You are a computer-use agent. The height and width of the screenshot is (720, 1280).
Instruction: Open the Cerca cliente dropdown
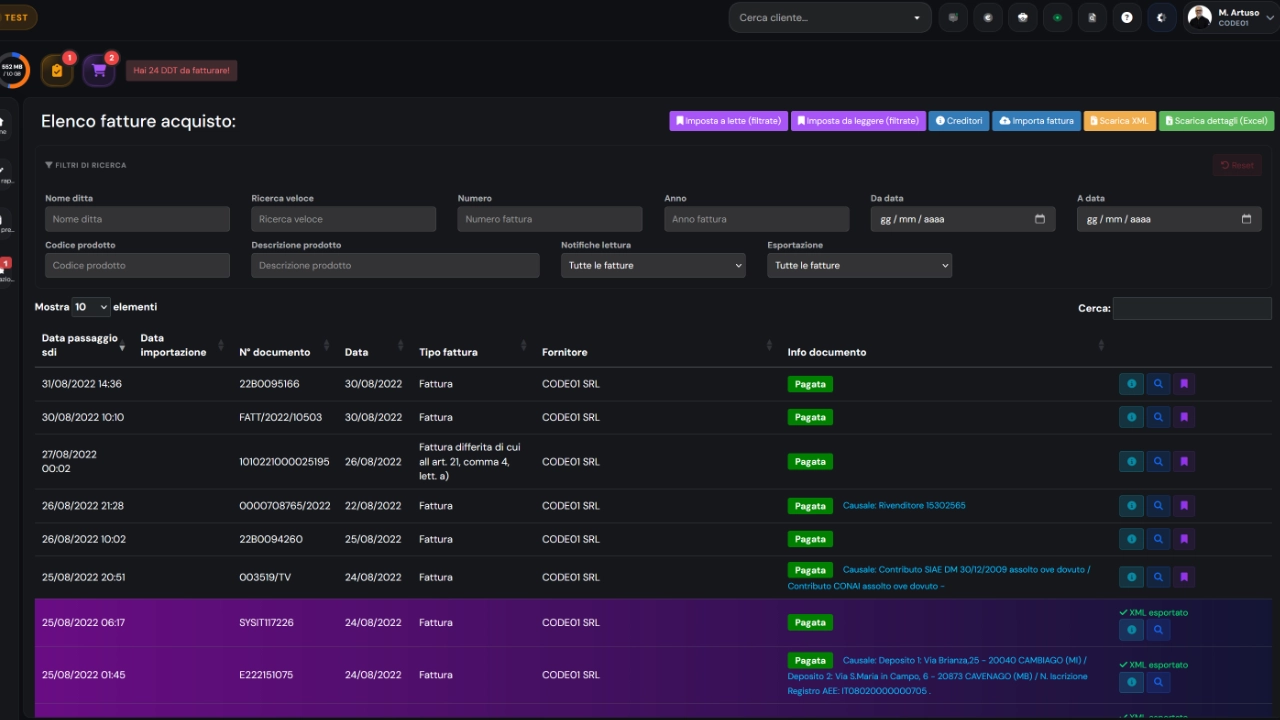830,17
